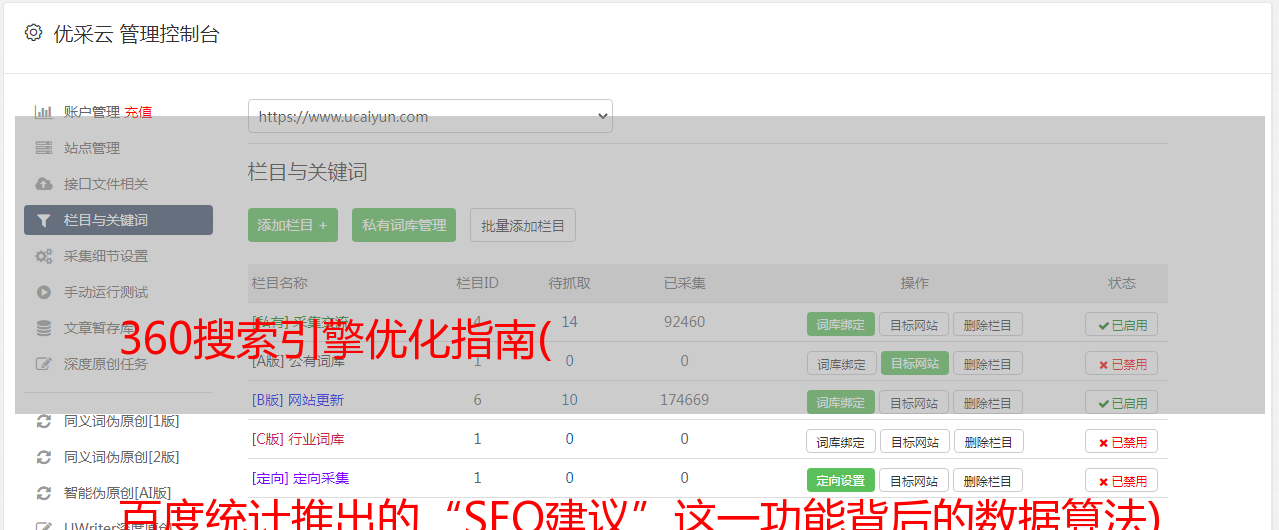Toggle 已禁用 status for 公有词库 row
Viewport: 1279px width, 530px height.
pos(1122,363)
